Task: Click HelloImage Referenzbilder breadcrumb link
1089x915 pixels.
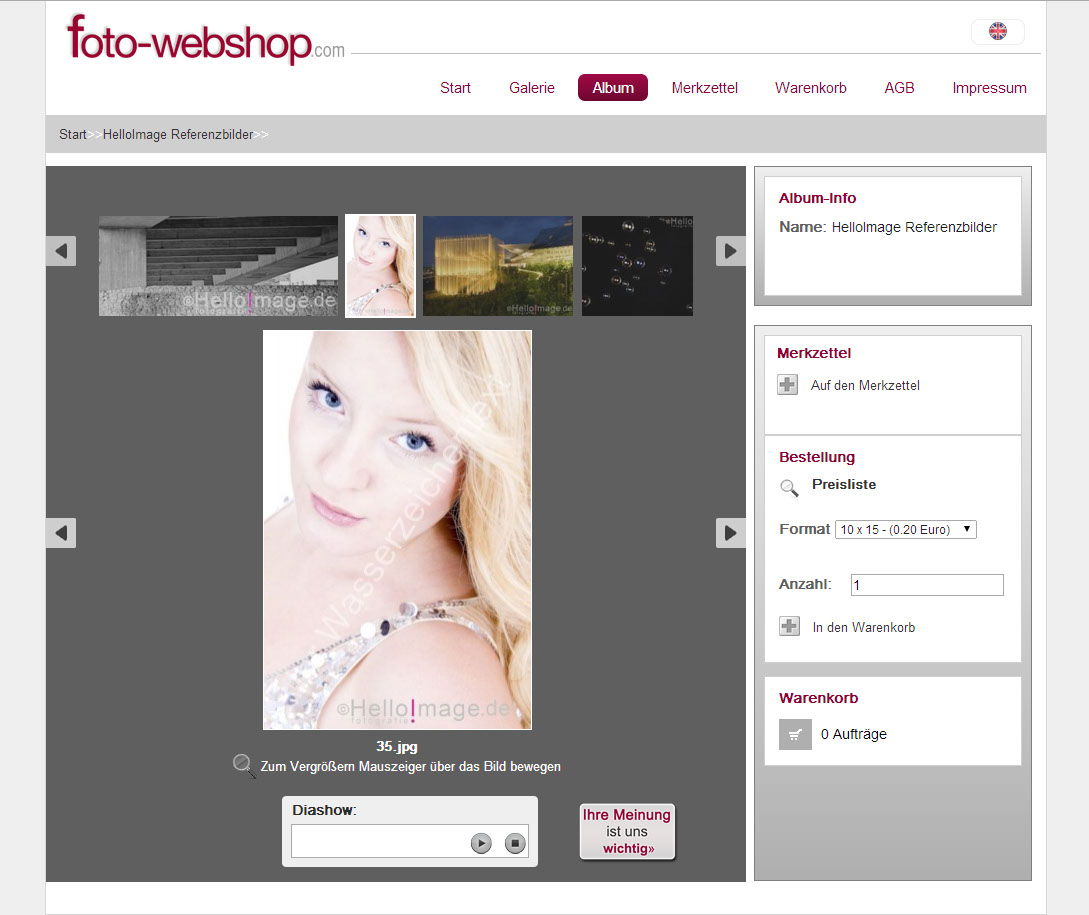Action: click(x=178, y=134)
